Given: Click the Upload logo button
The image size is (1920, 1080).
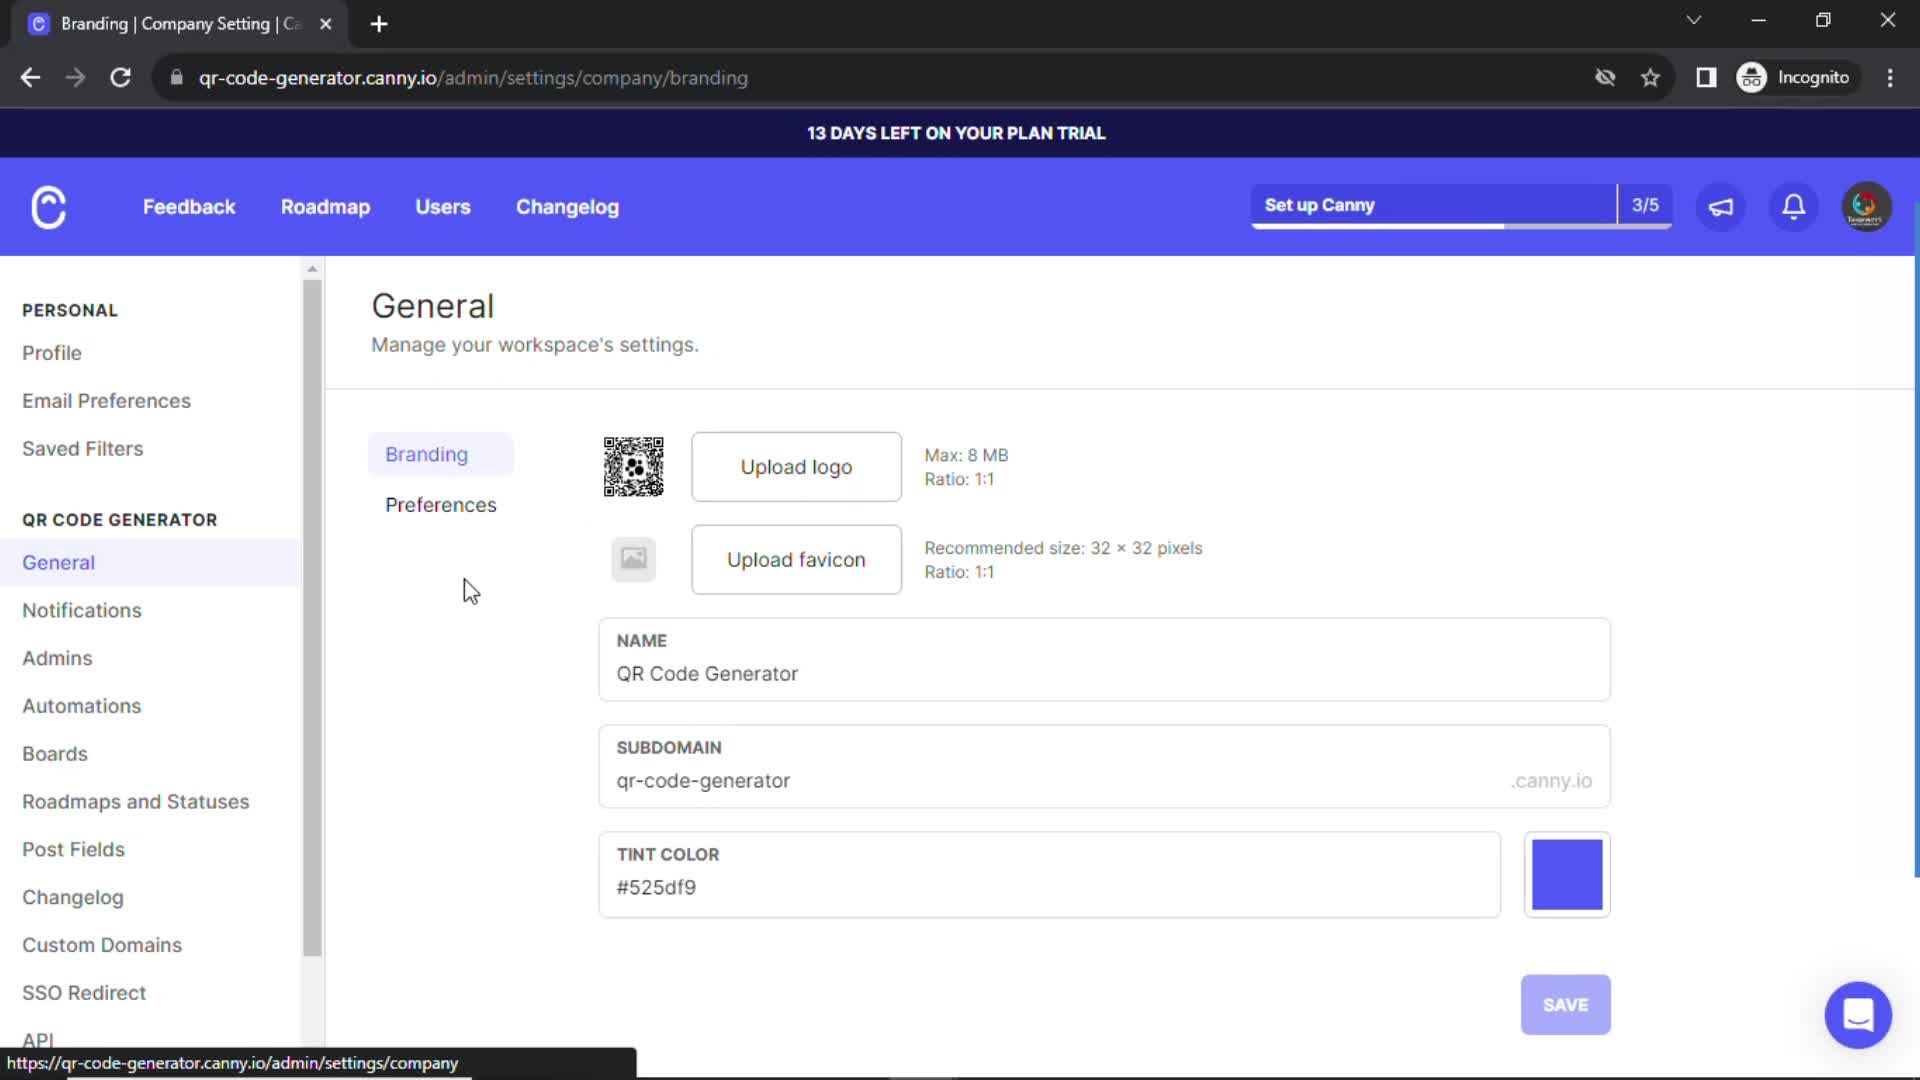Looking at the screenshot, I should [x=795, y=465].
